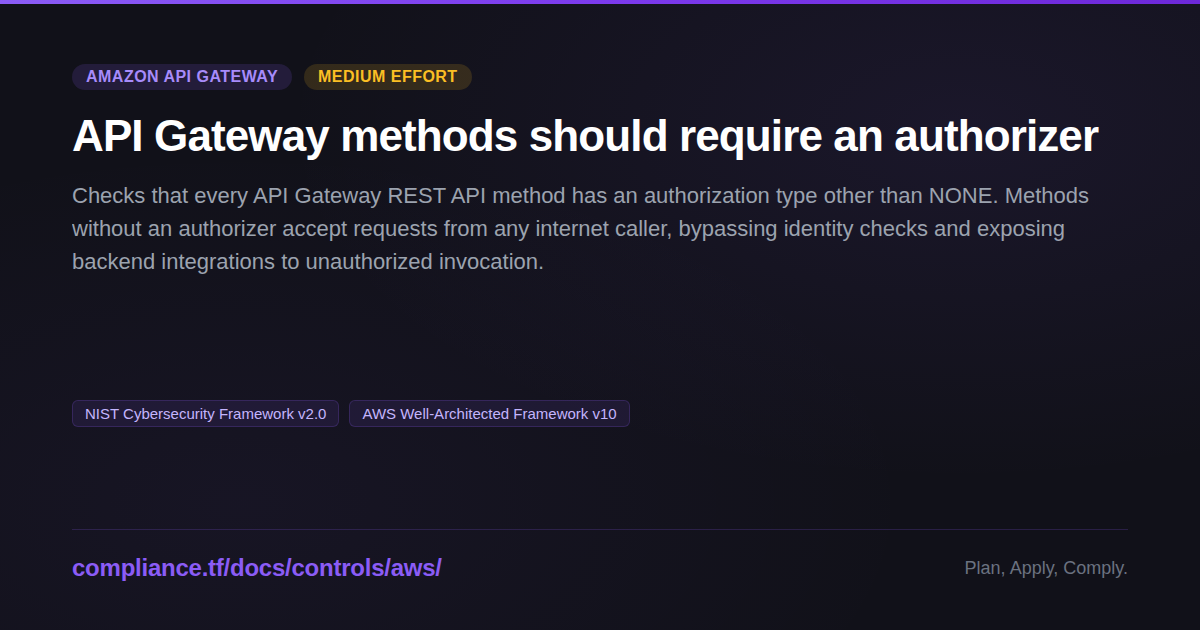Select the AWS Well-Architected Framework v10 tag
The image size is (1200, 630).
[x=489, y=414]
